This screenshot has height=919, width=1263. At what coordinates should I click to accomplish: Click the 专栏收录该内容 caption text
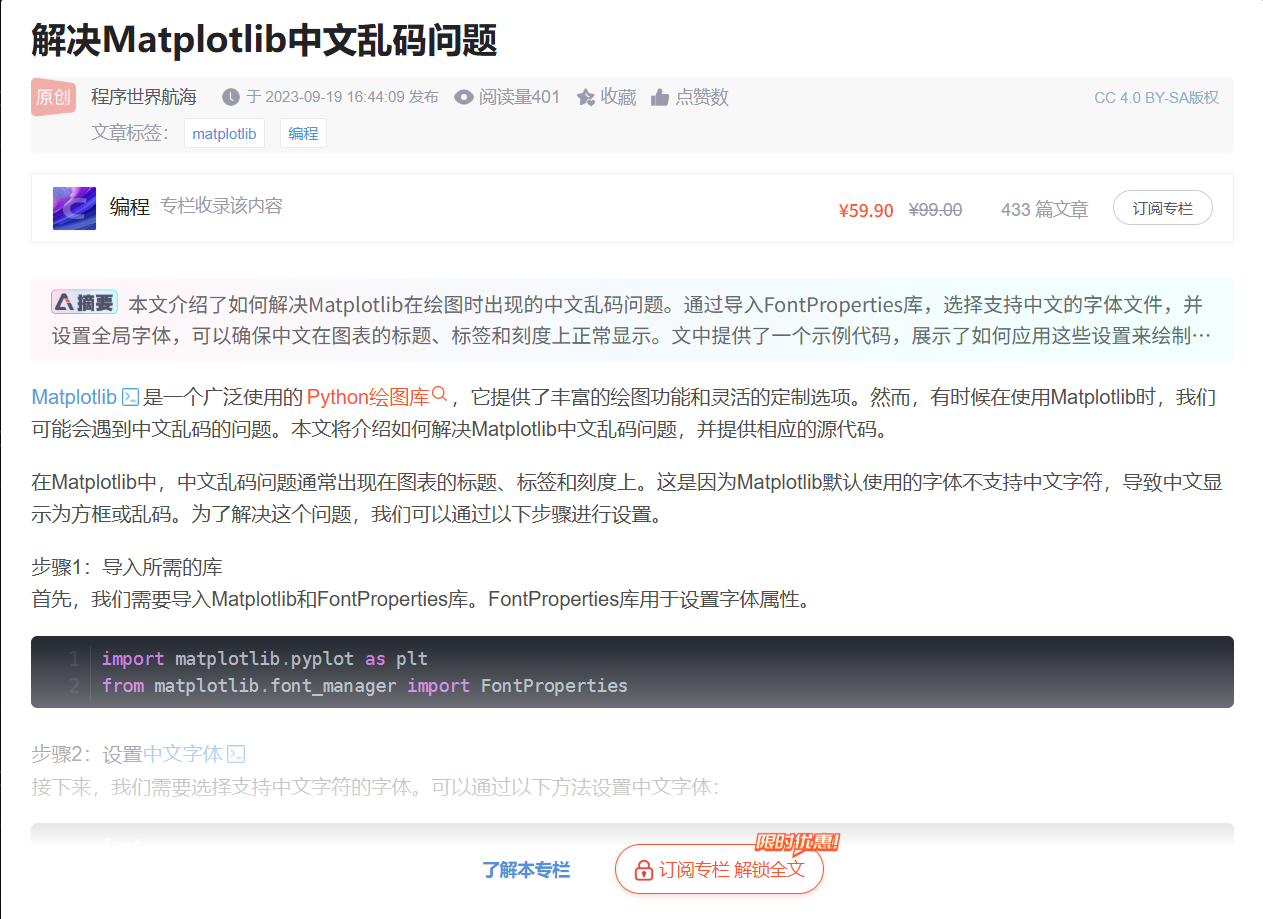[222, 206]
